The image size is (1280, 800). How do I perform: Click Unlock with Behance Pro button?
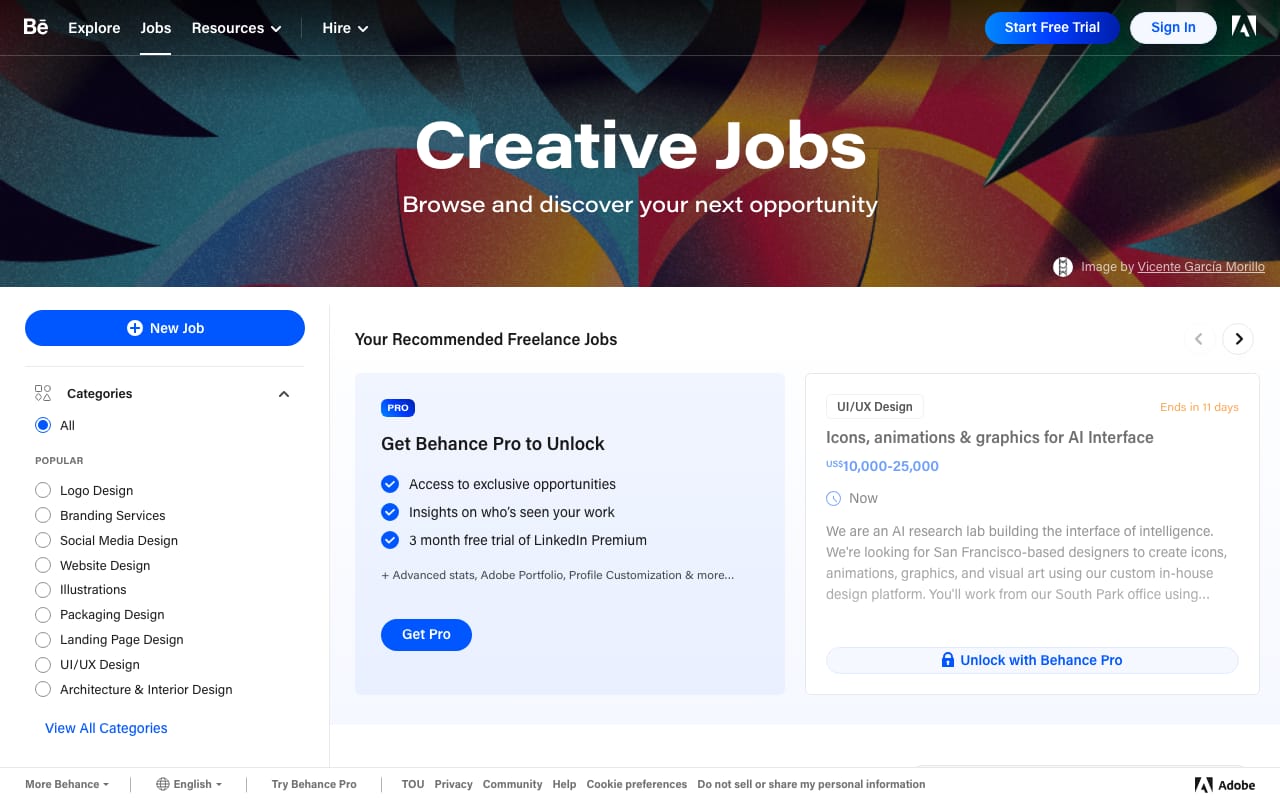click(x=1032, y=660)
